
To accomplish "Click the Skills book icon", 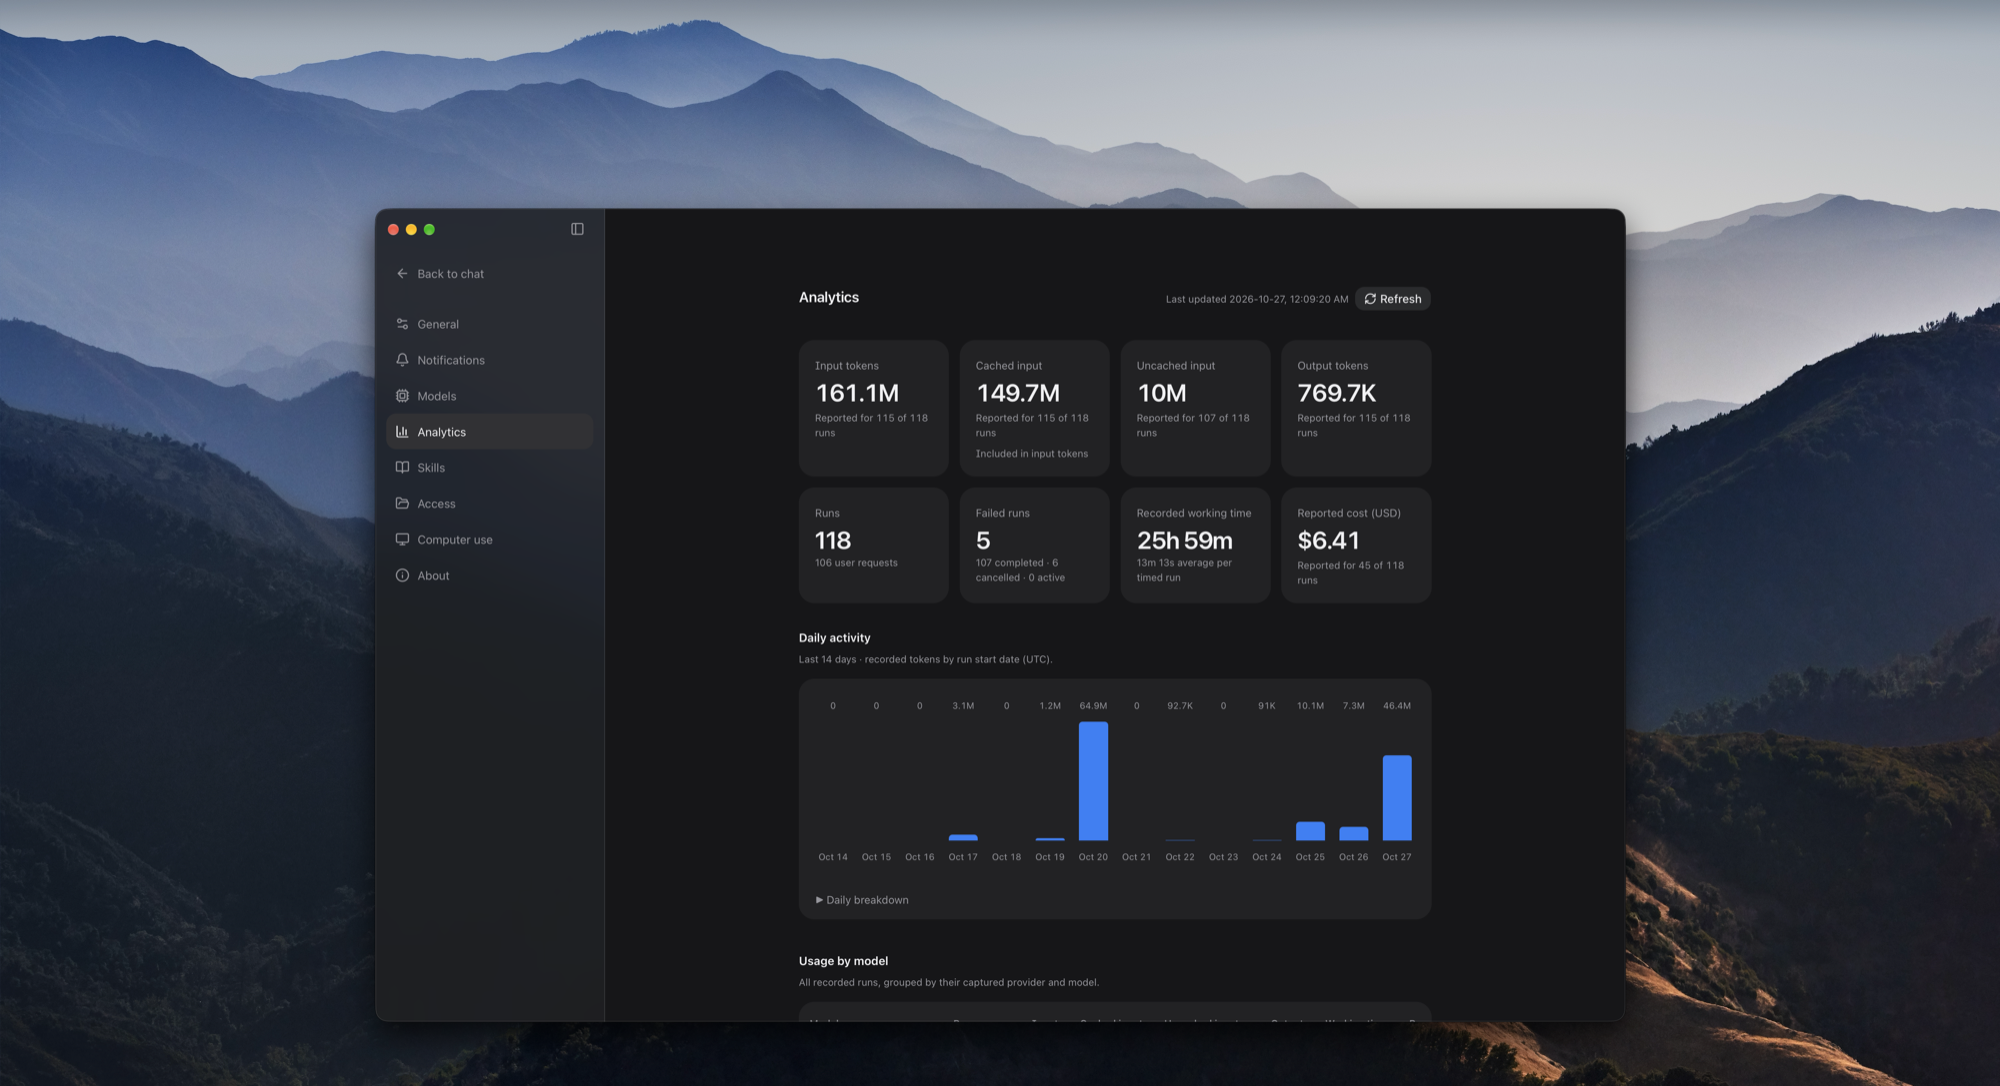I will click(402, 467).
